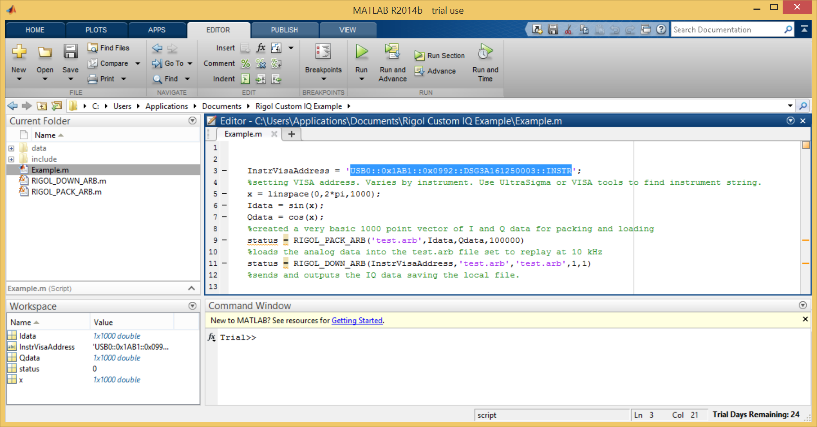Click the Run and Advance icon
This screenshot has width=817, height=427.
pos(392,52)
